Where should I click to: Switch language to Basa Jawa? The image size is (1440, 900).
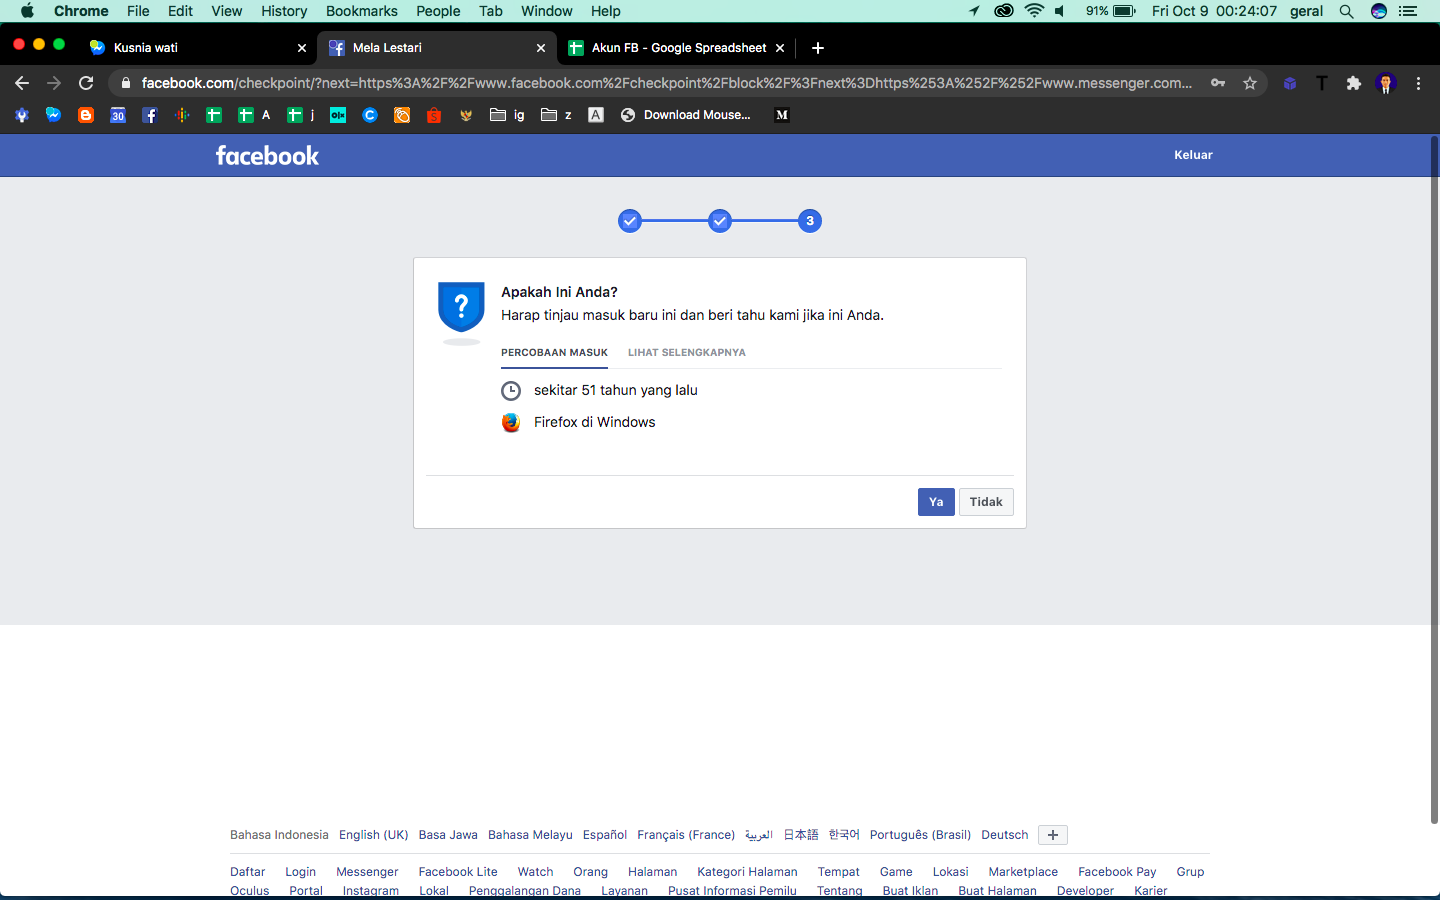point(448,835)
